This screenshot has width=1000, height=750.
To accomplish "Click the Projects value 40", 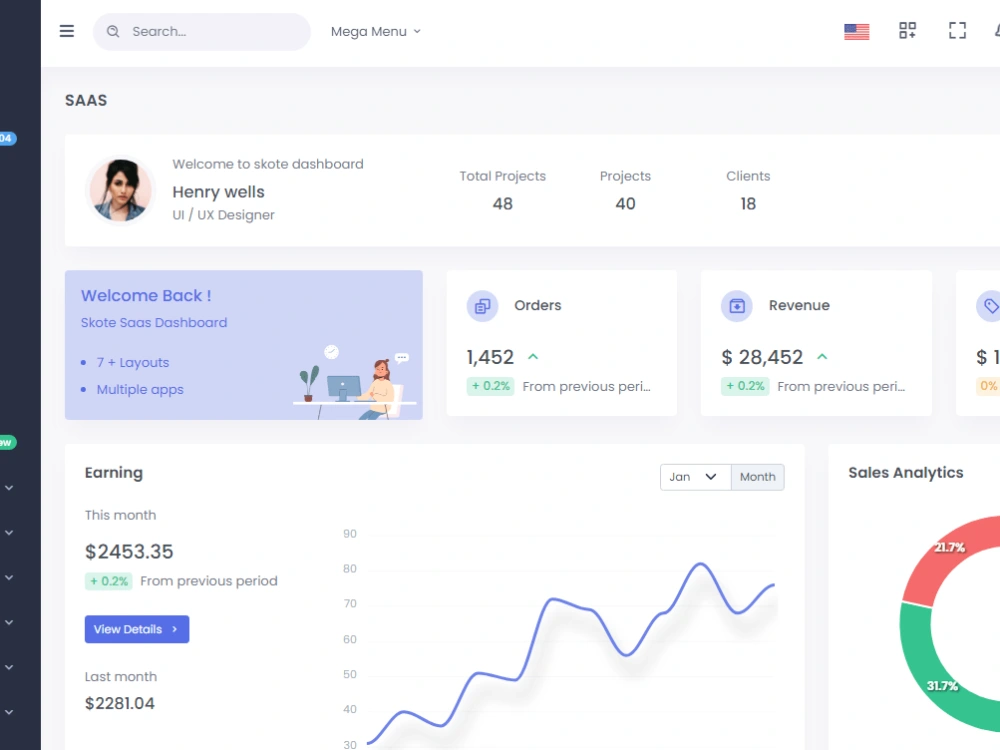I will 625,204.
